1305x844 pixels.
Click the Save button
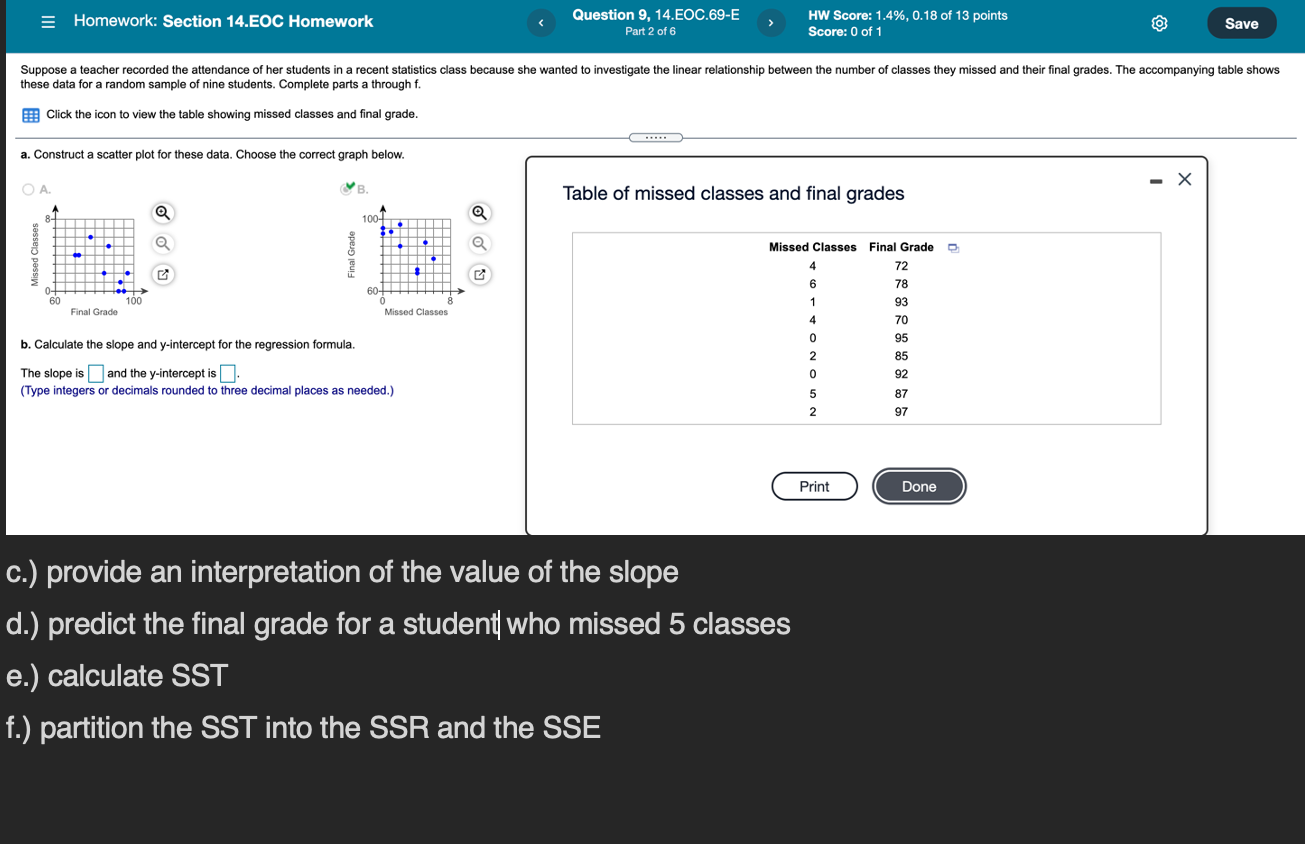coord(1241,22)
